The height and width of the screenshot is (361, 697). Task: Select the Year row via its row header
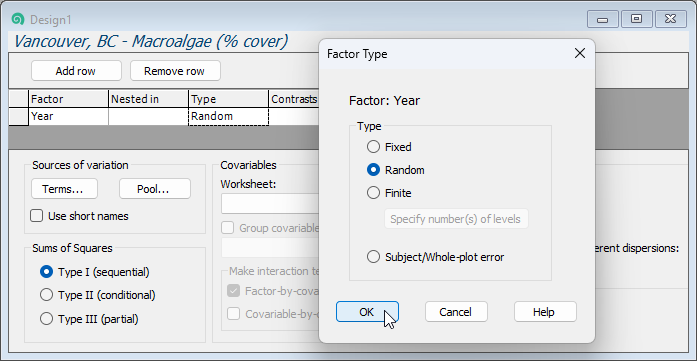pyautogui.click(x=19, y=116)
